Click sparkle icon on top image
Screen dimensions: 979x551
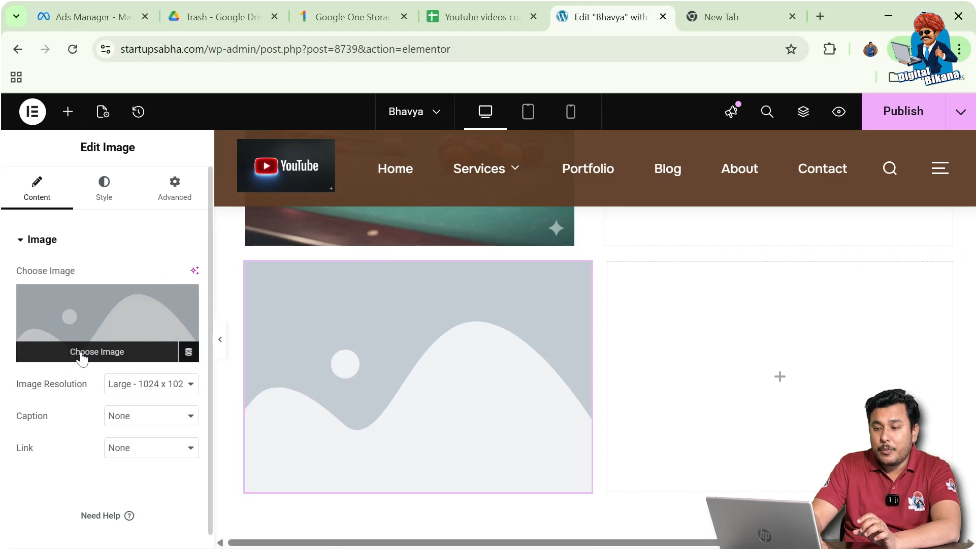pyautogui.click(x=556, y=228)
